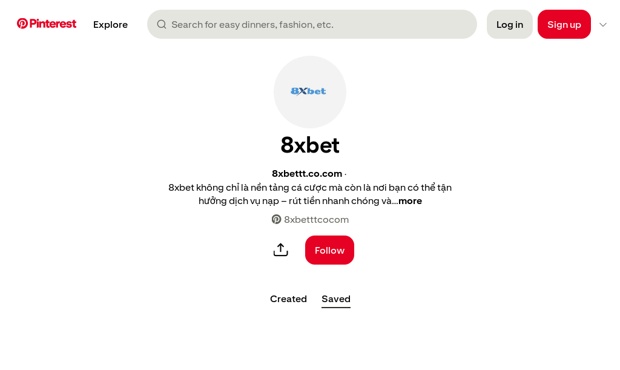The height and width of the screenshot is (370, 620).
Task: Switch to the Created tab
Action: click(x=288, y=299)
